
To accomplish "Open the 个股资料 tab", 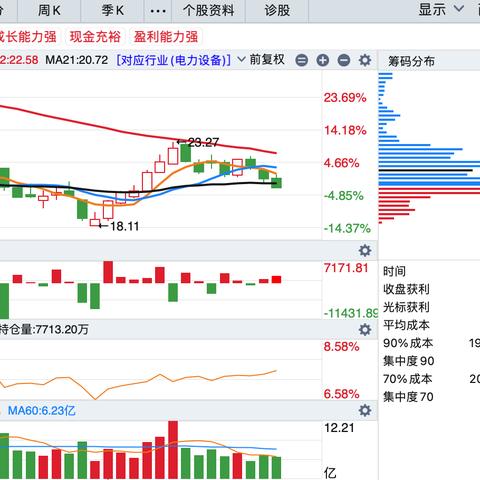I will click(x=209, y=10).
